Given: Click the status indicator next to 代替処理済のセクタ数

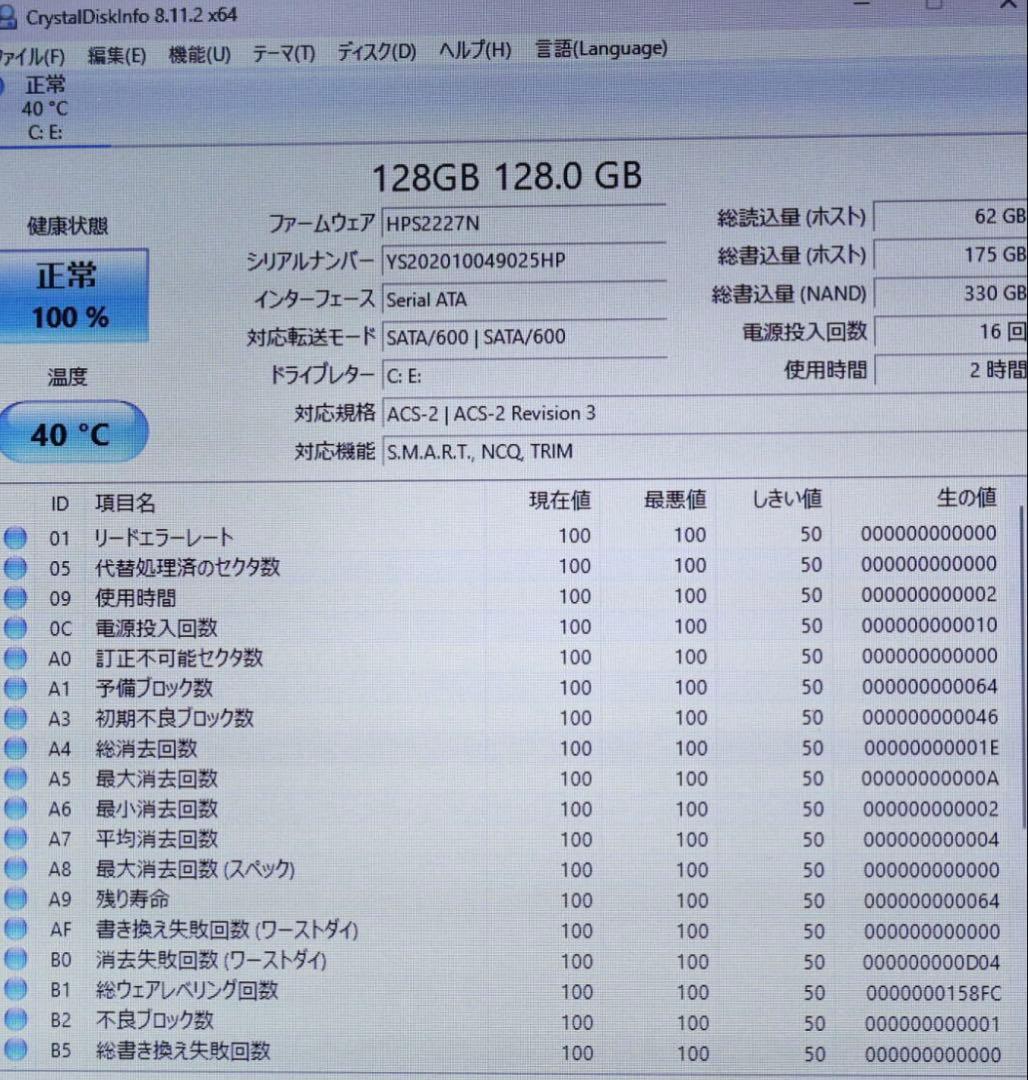Looking at the screenshot, I should pyautogui.click(x=16, y=567).
